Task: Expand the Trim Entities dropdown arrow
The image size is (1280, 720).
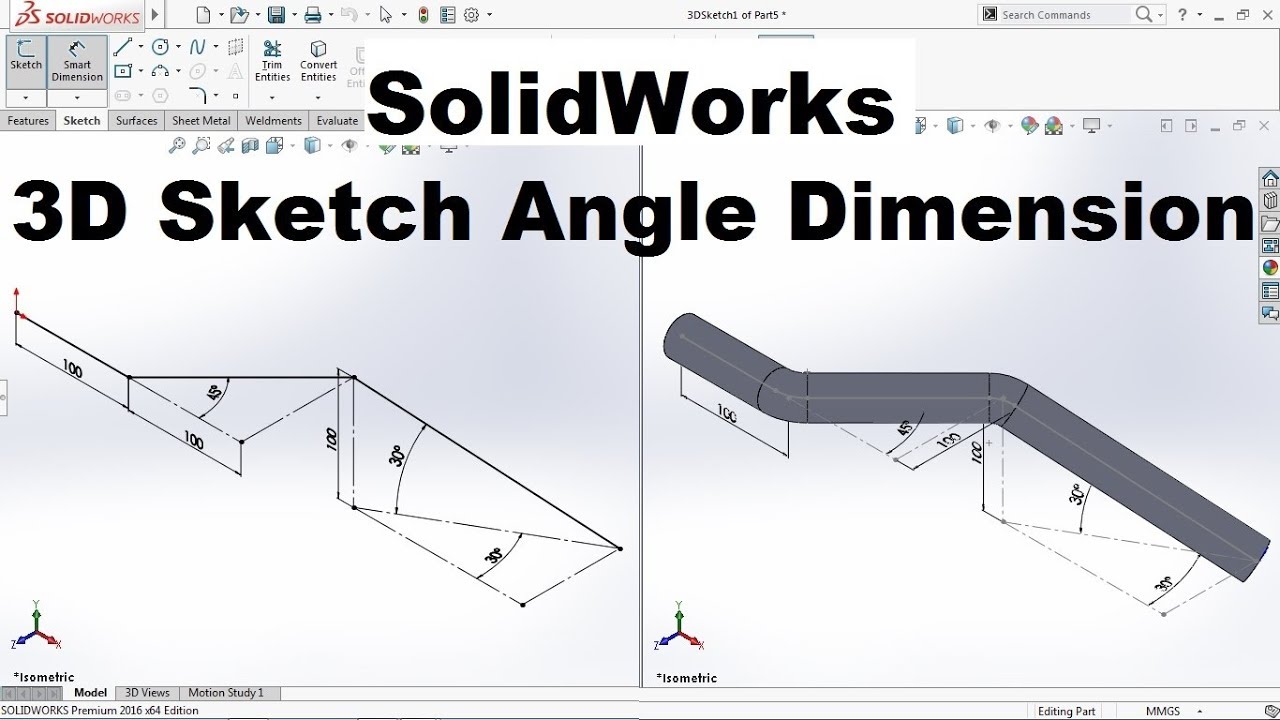Action: pos(272,98)
